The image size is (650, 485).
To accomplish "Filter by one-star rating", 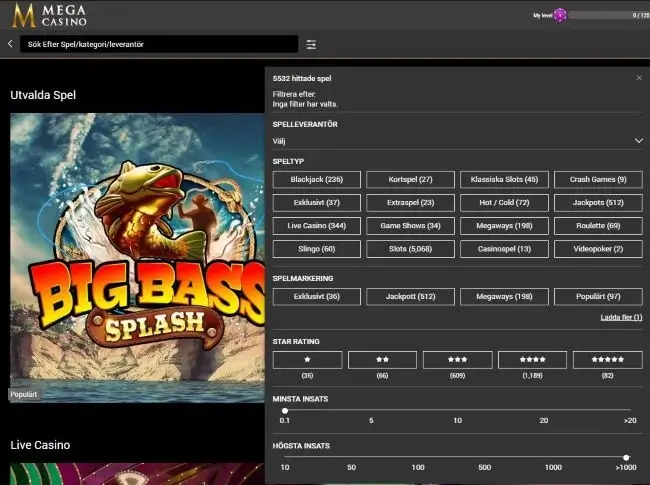I will click(308, 360).
